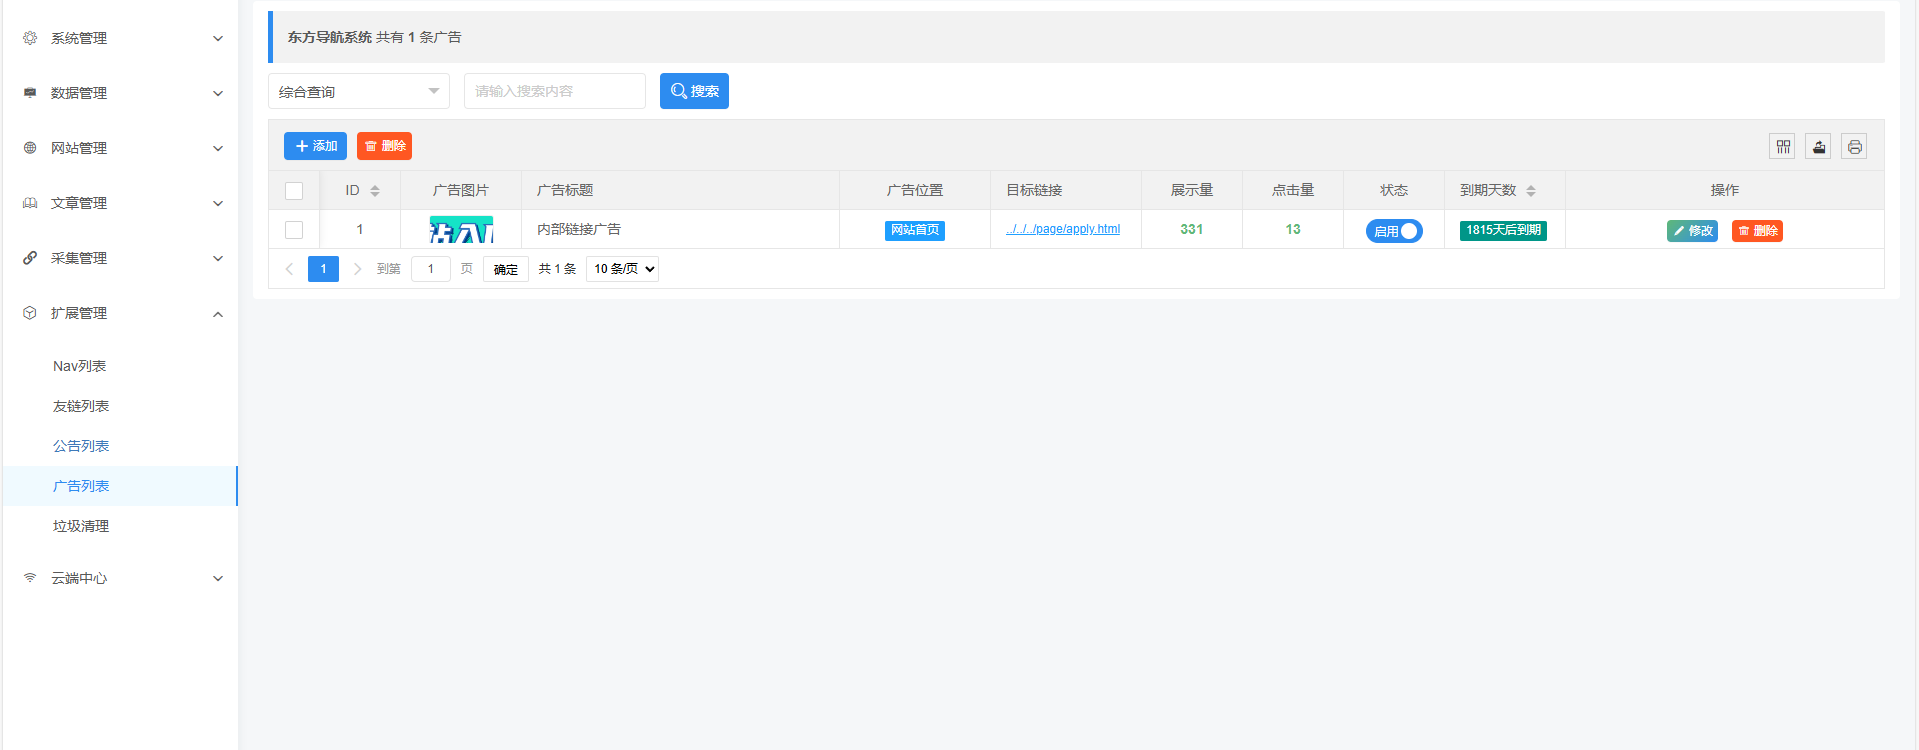Open the 垃圾清理 menu item
The image size is (1919, 750).
point(81,526)
